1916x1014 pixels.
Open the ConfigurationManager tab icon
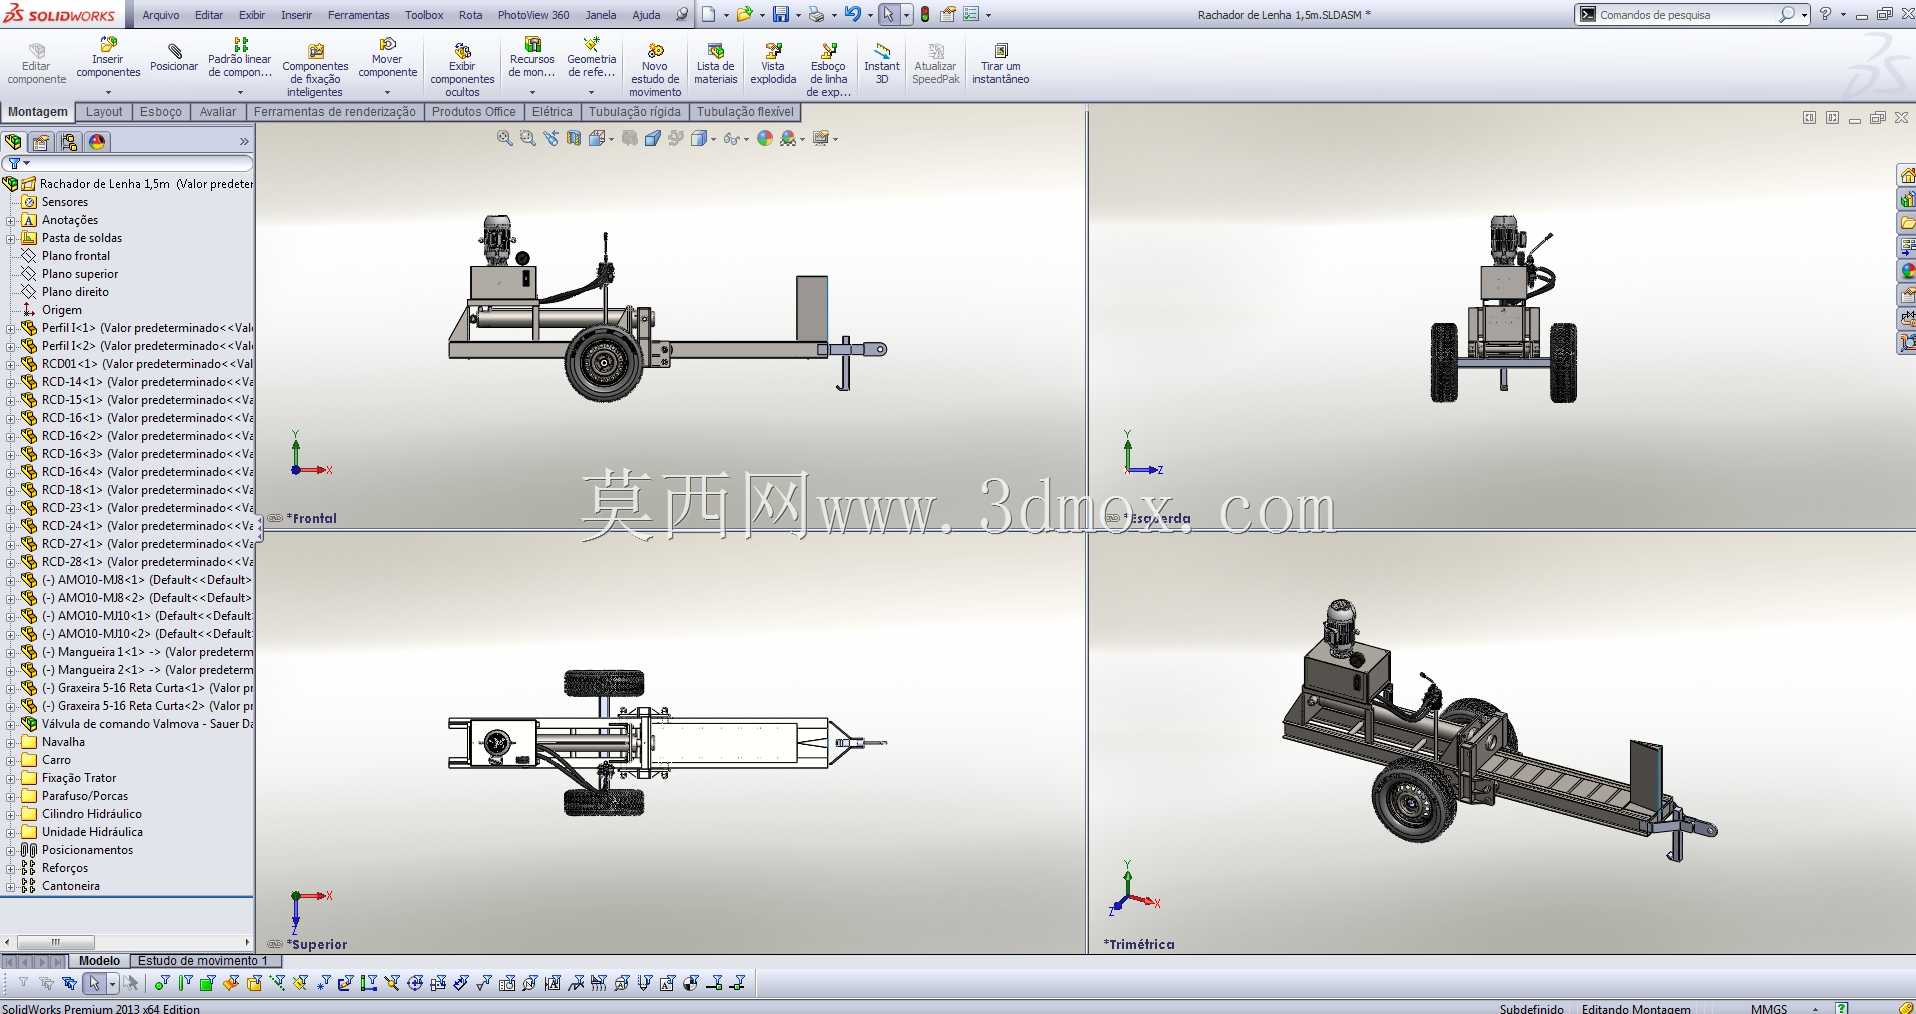69,142
